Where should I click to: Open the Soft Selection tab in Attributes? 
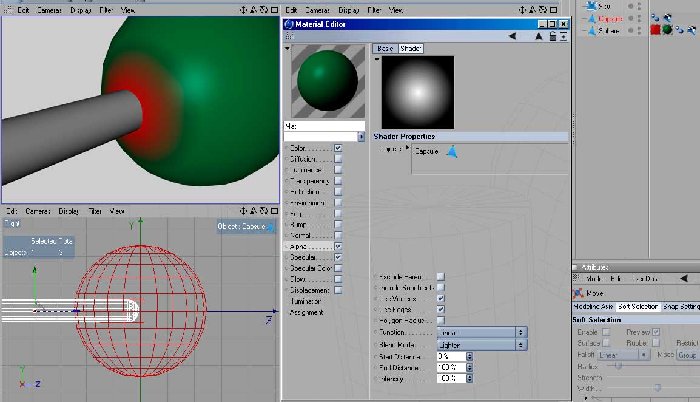pyautogui.click(x=638, y=306)
